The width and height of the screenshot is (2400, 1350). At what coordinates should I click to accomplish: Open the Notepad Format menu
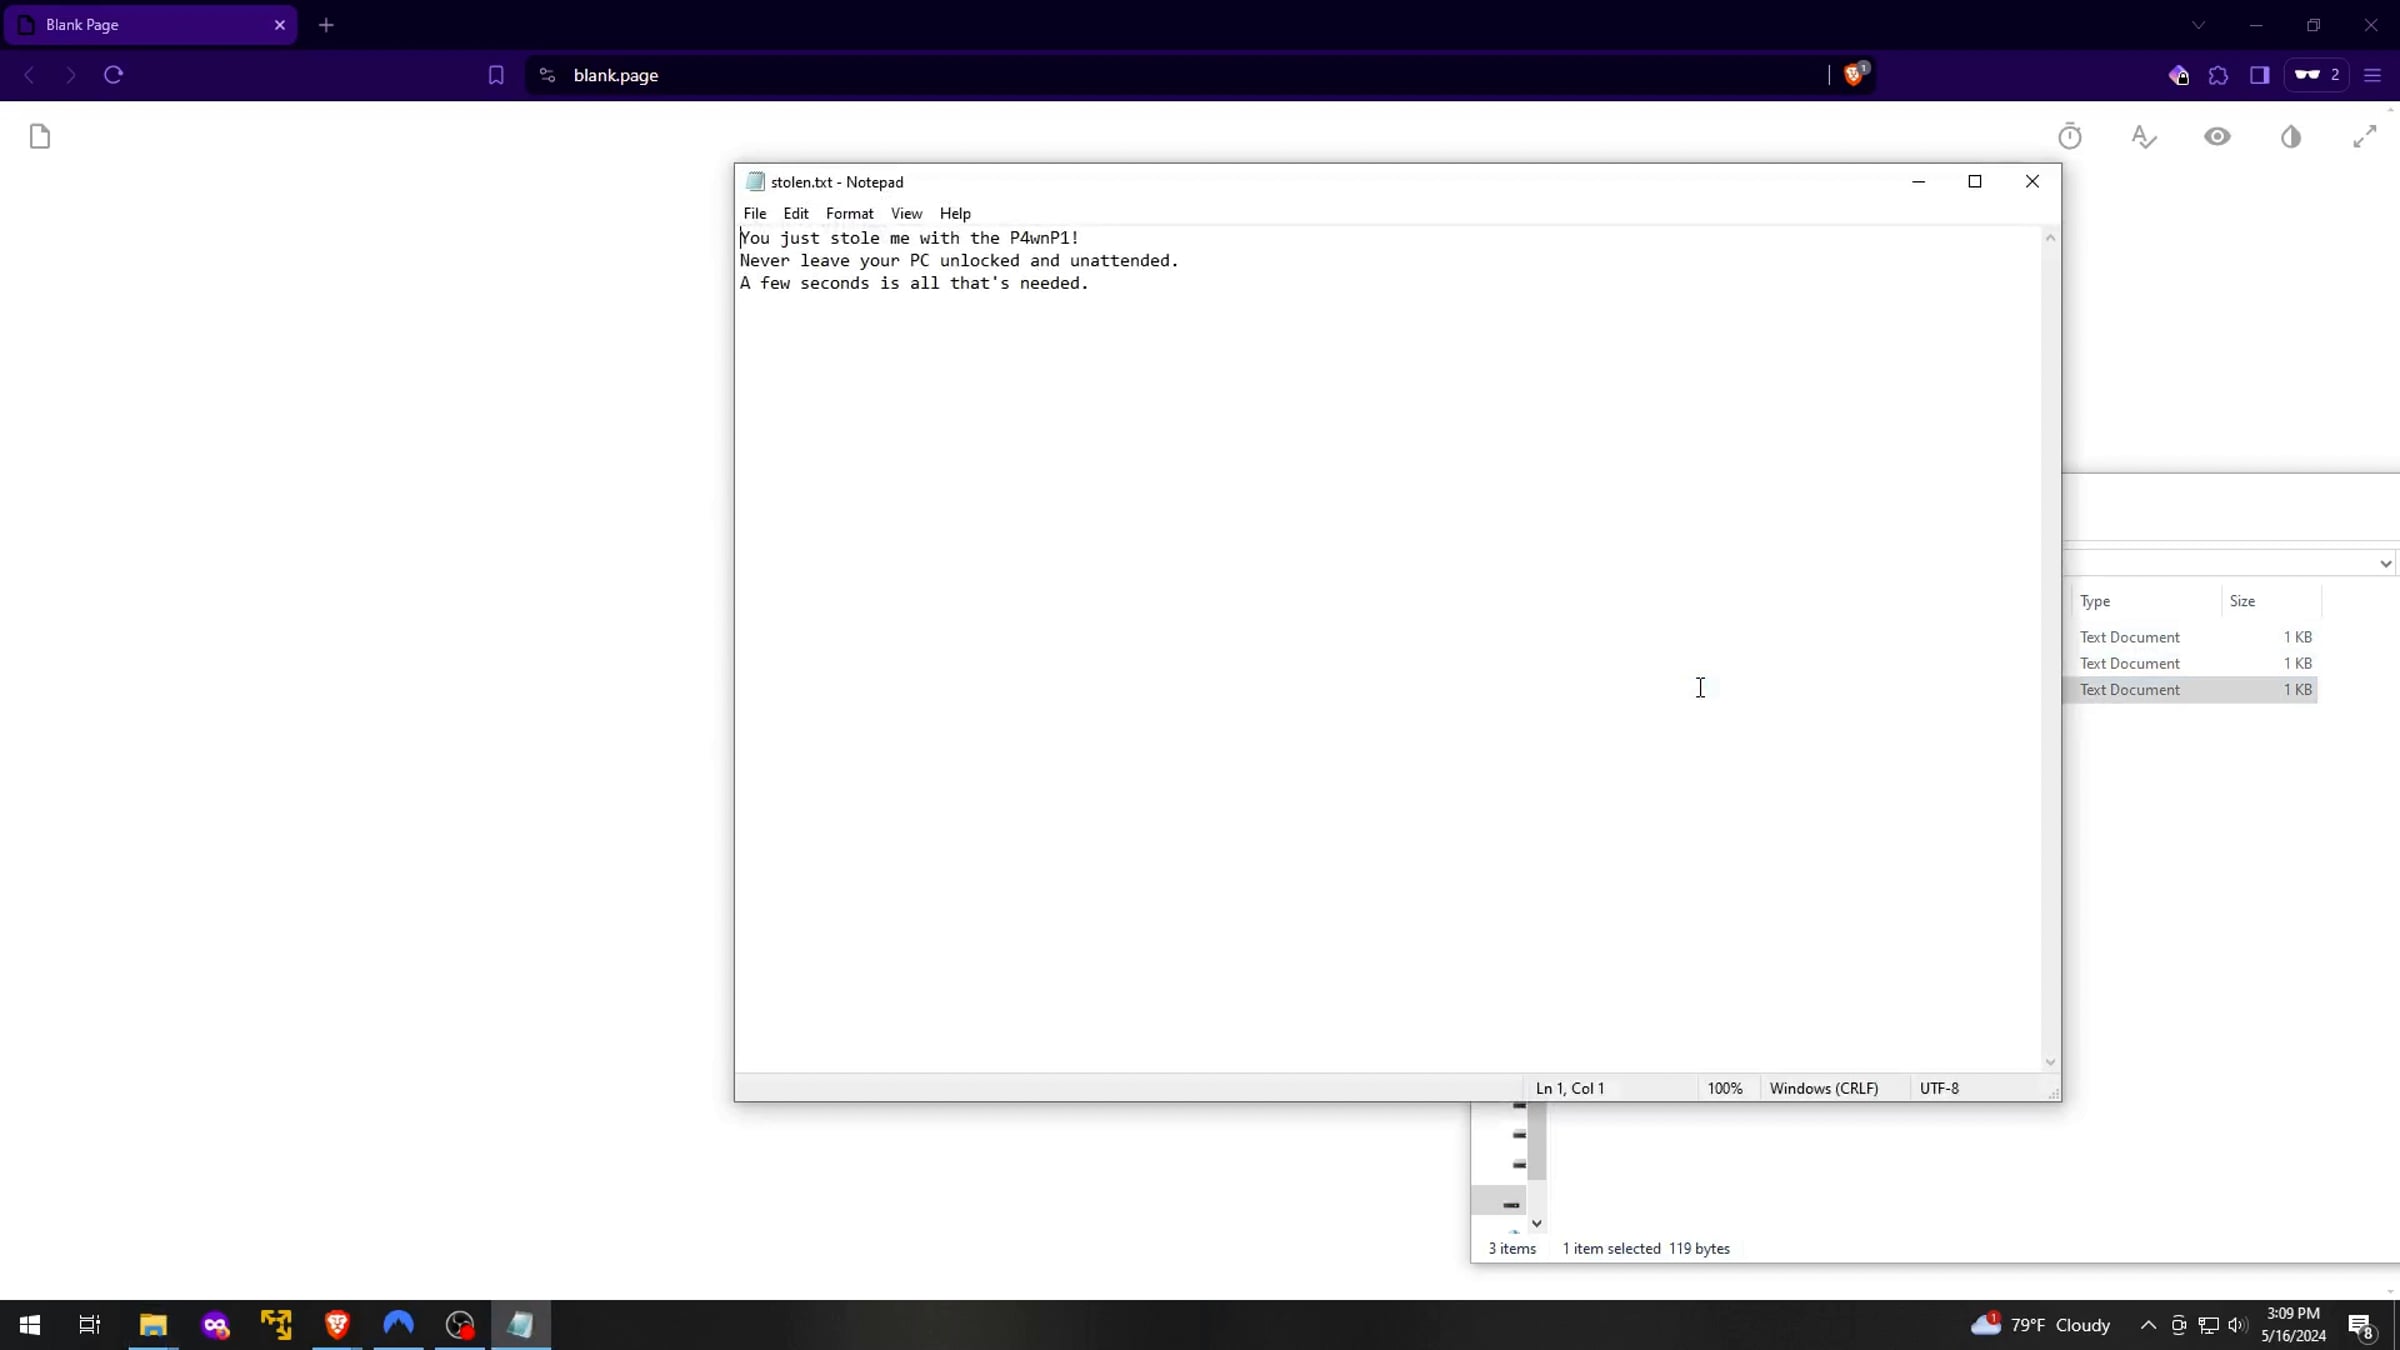coord(849,213)
